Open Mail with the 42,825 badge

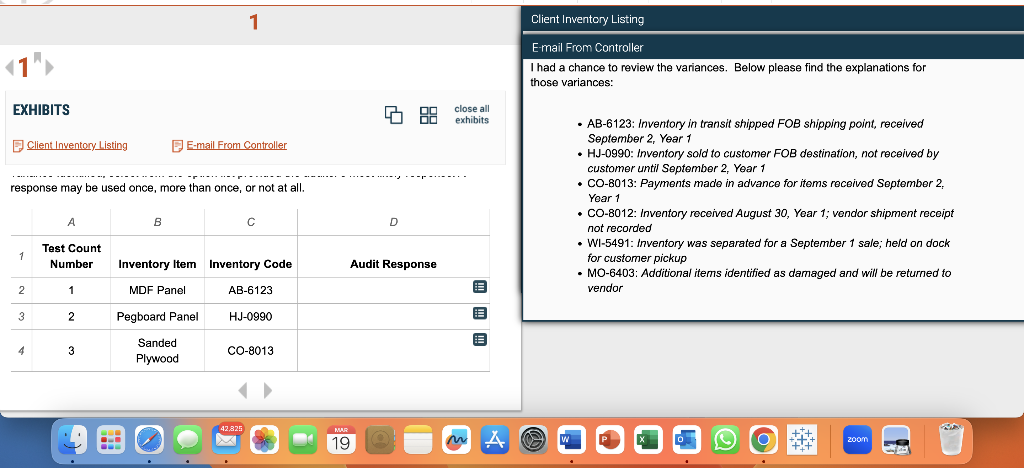coord(226,440)
